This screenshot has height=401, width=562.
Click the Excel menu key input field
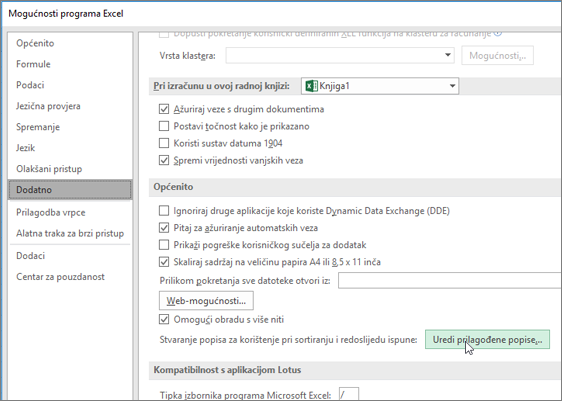349,394
